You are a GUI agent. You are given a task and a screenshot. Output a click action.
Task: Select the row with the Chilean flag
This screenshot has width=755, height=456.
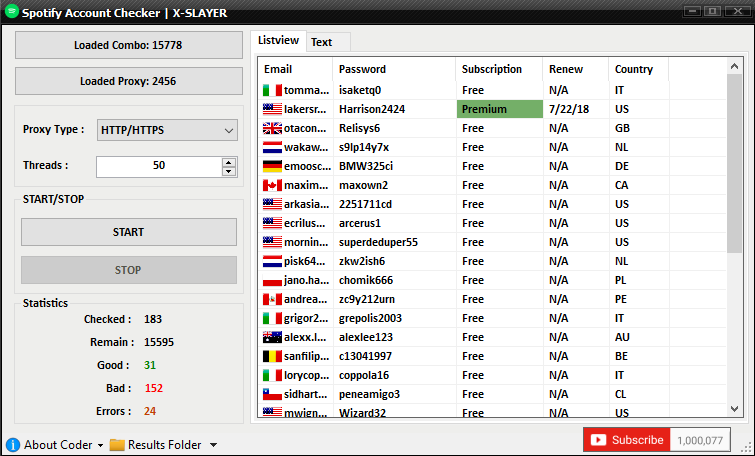(492, 394)
